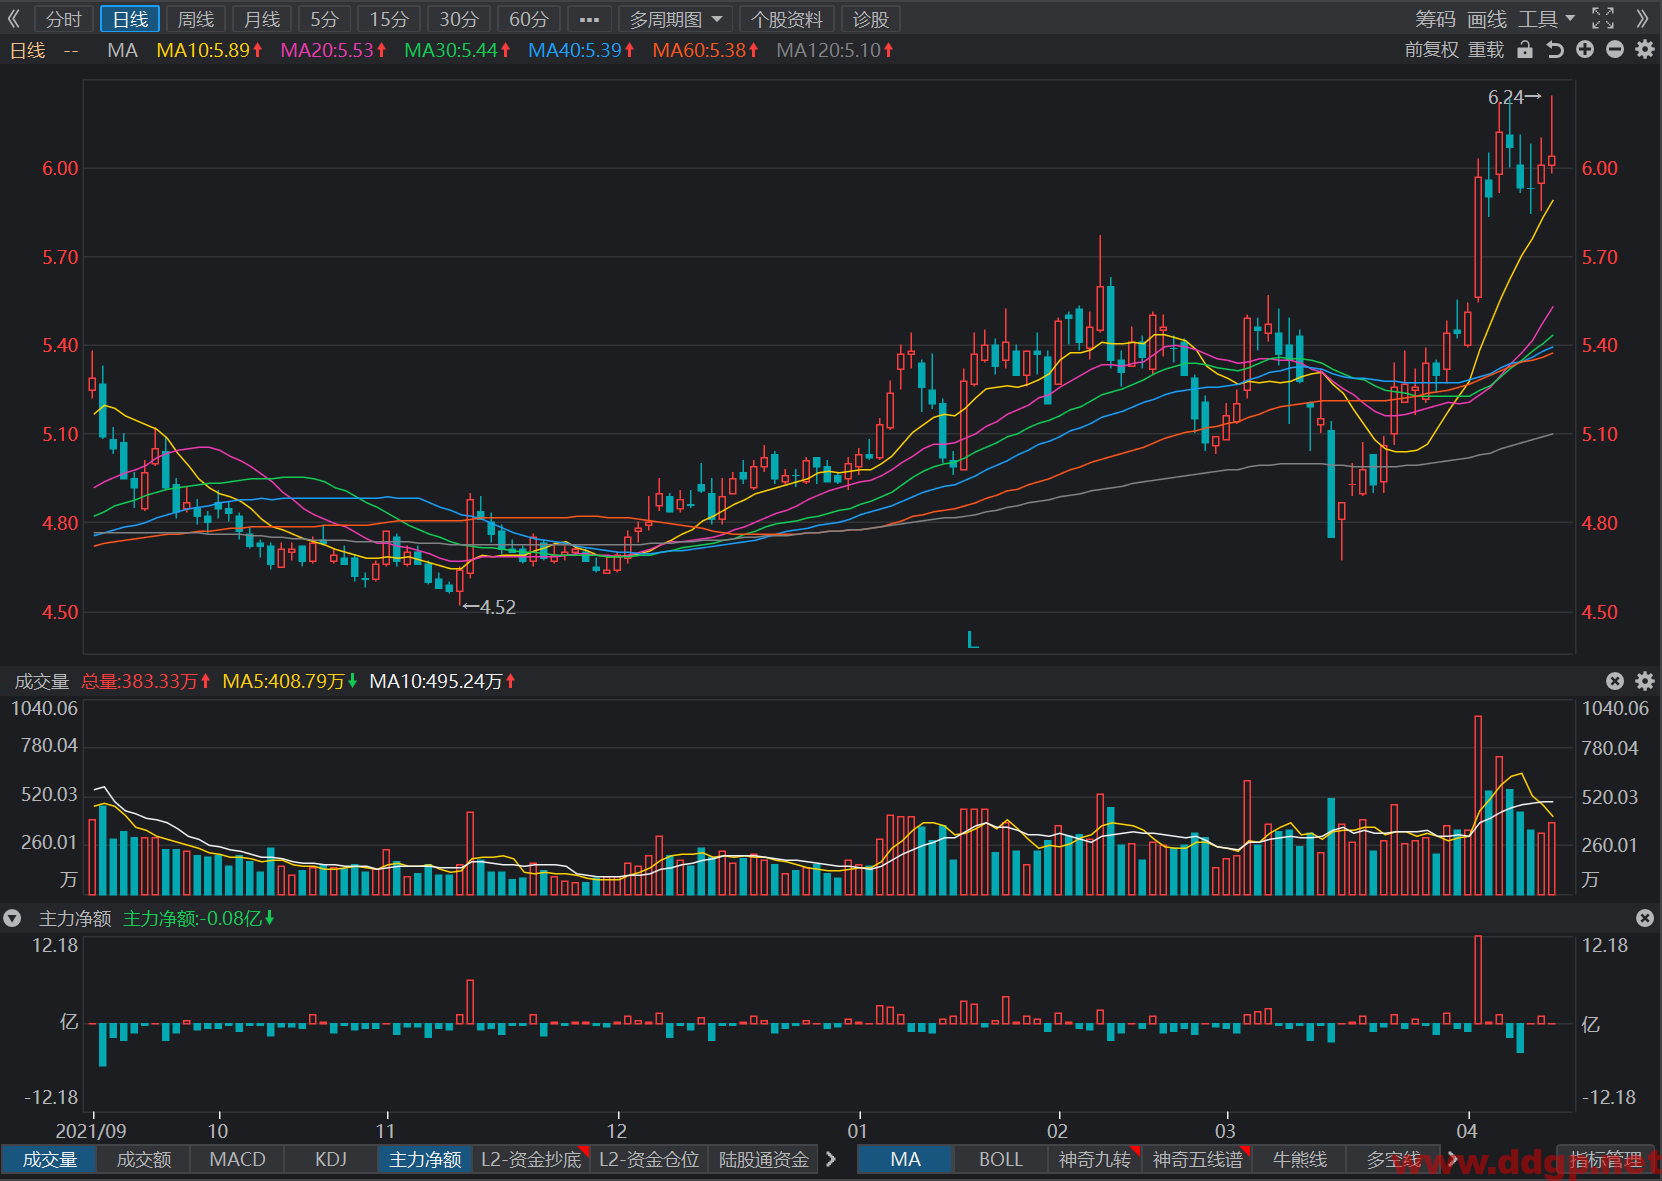
Task: Select BOLL overlay tab
Action: point(1000,1159)
